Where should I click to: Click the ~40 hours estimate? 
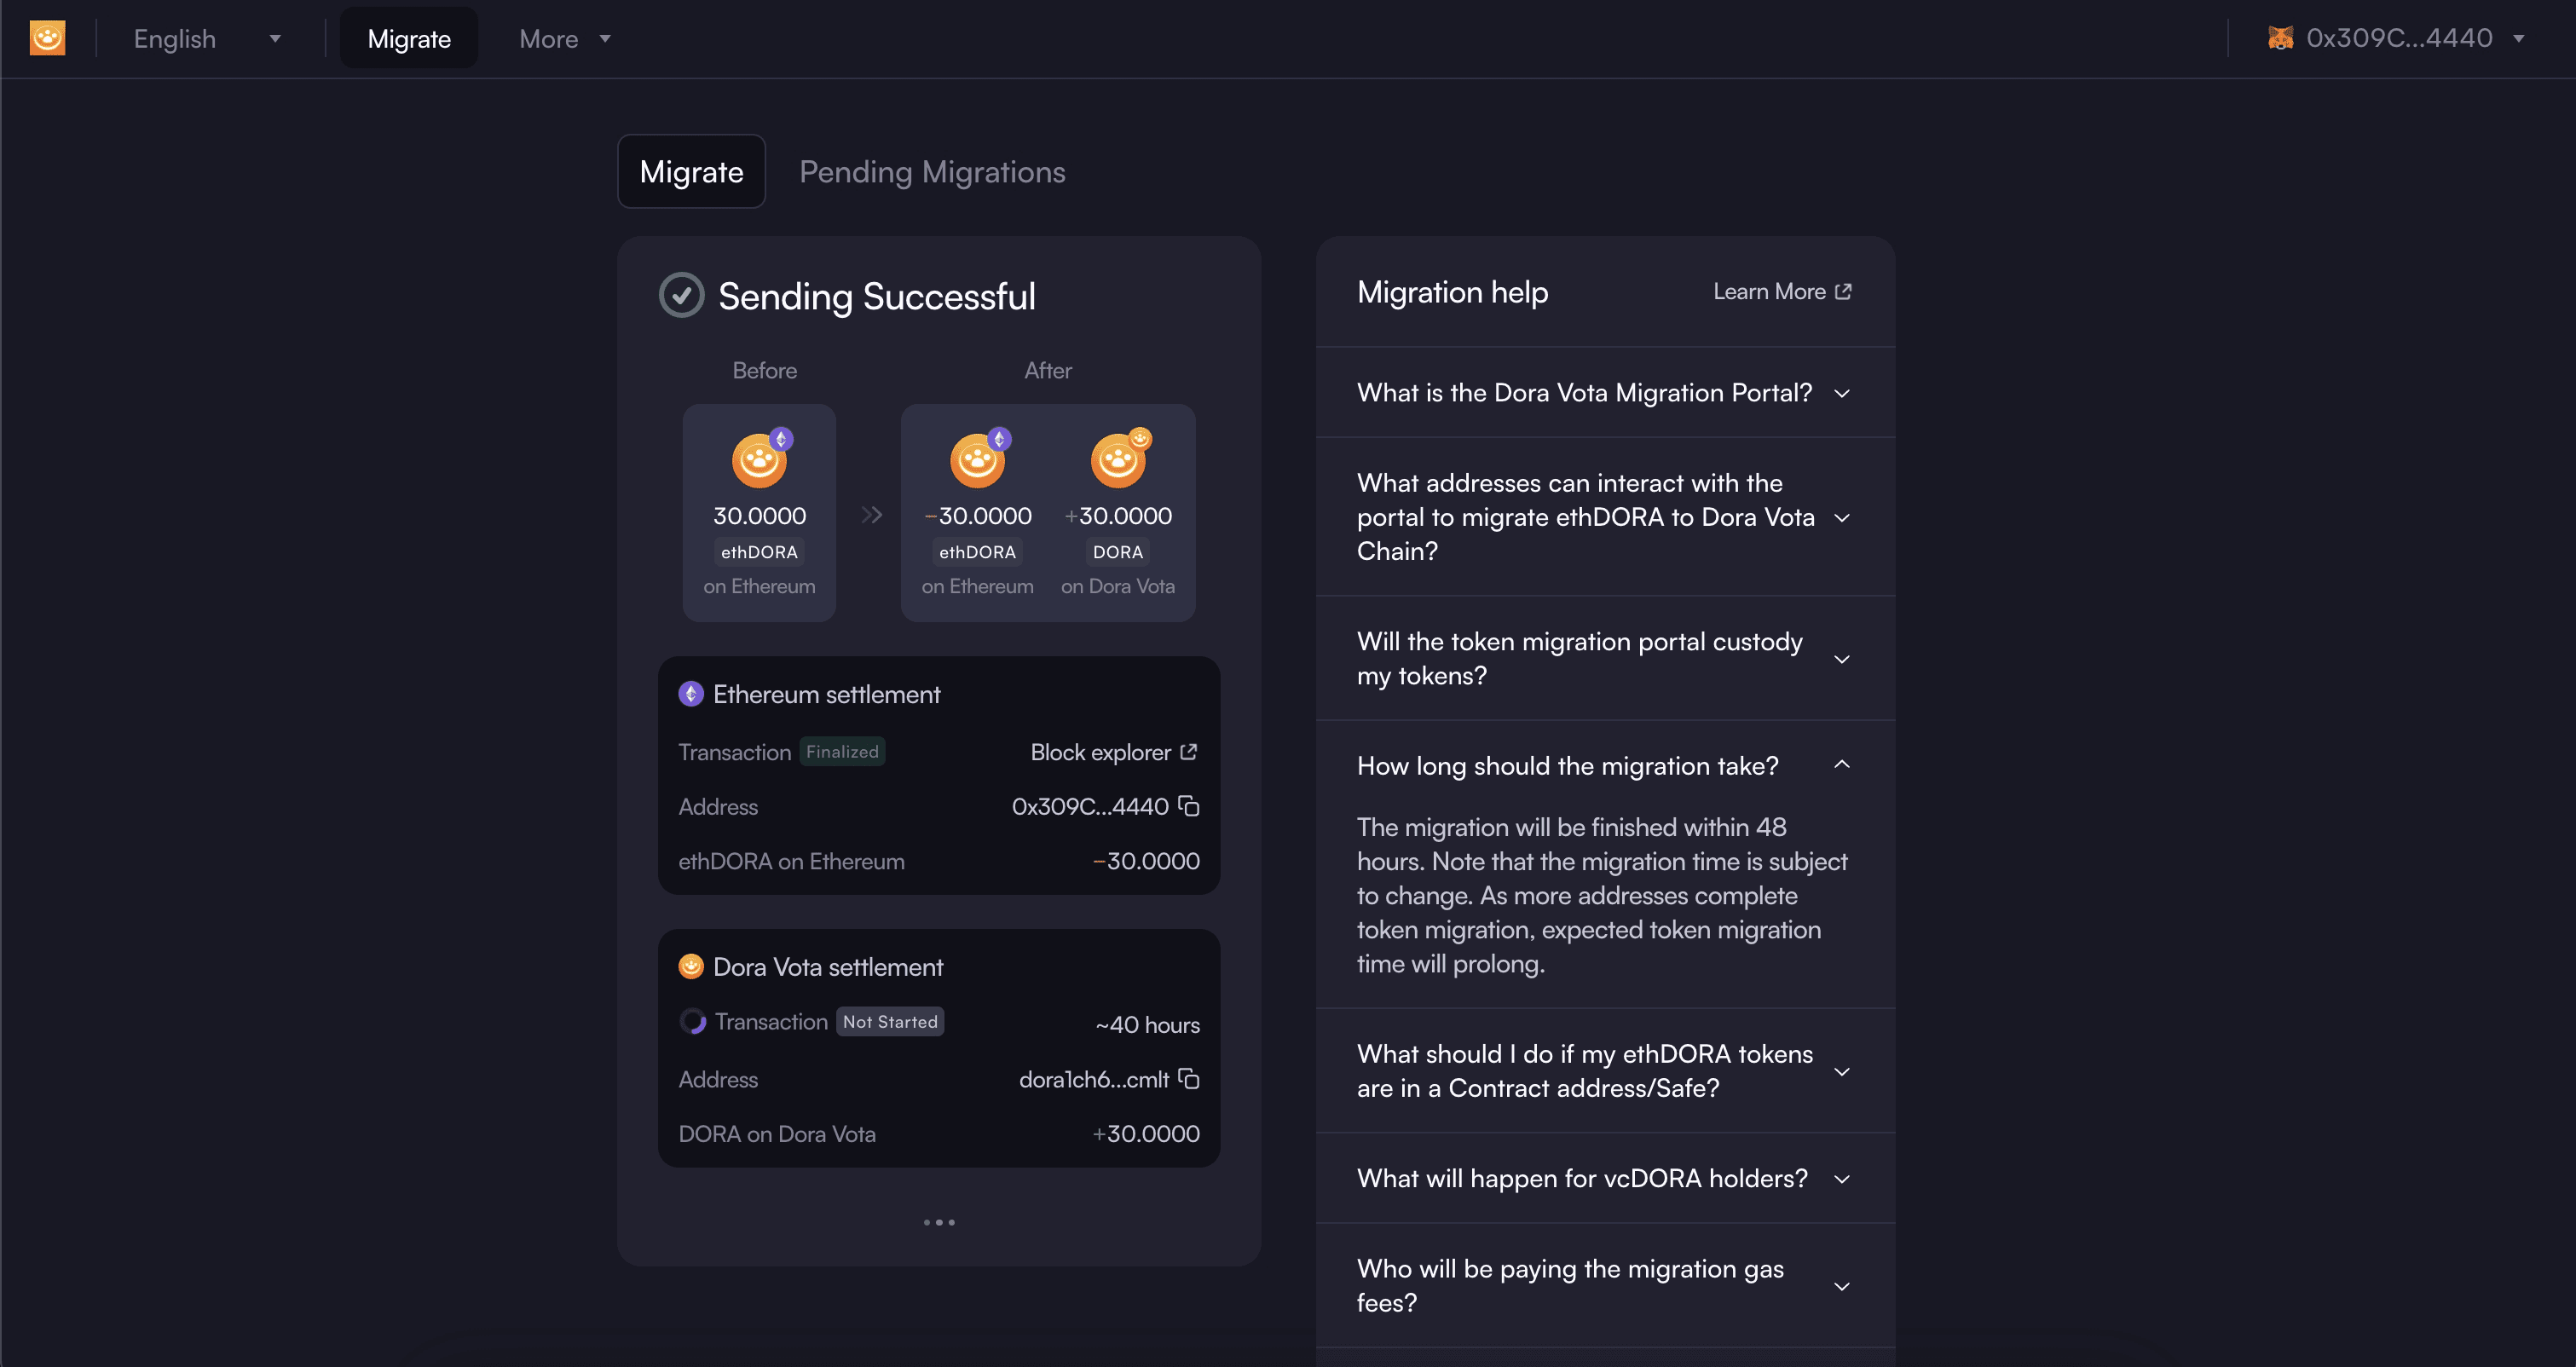coord(1147,1024)
